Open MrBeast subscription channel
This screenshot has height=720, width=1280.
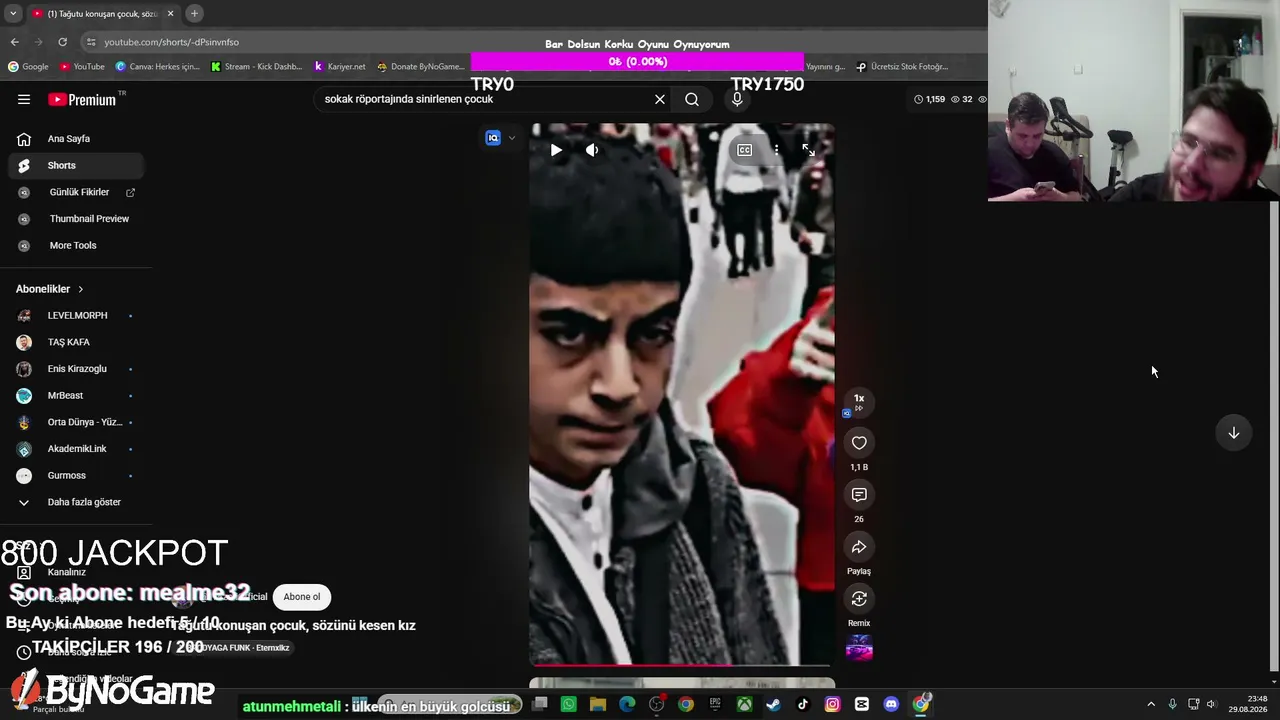[76, 395]
